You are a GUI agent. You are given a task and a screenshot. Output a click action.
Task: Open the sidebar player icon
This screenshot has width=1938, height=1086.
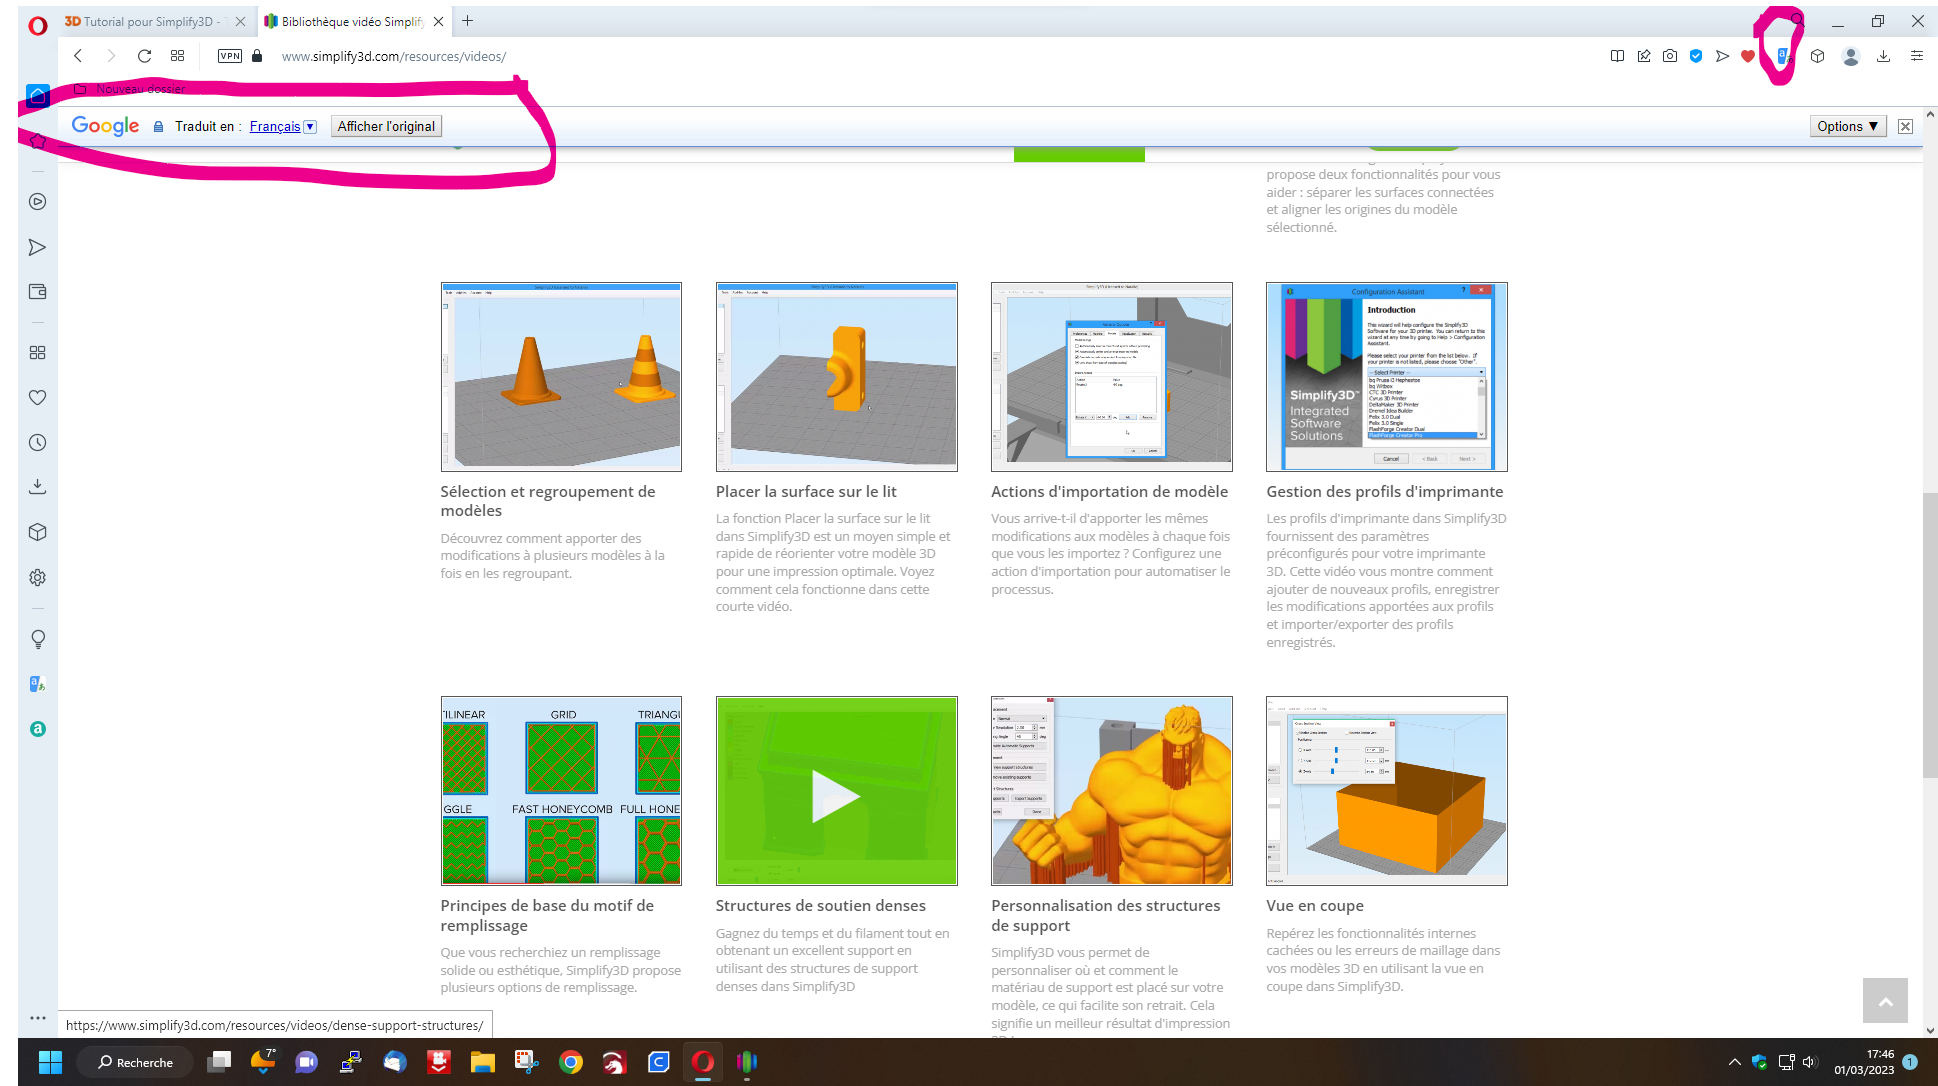tap(37, 202)
